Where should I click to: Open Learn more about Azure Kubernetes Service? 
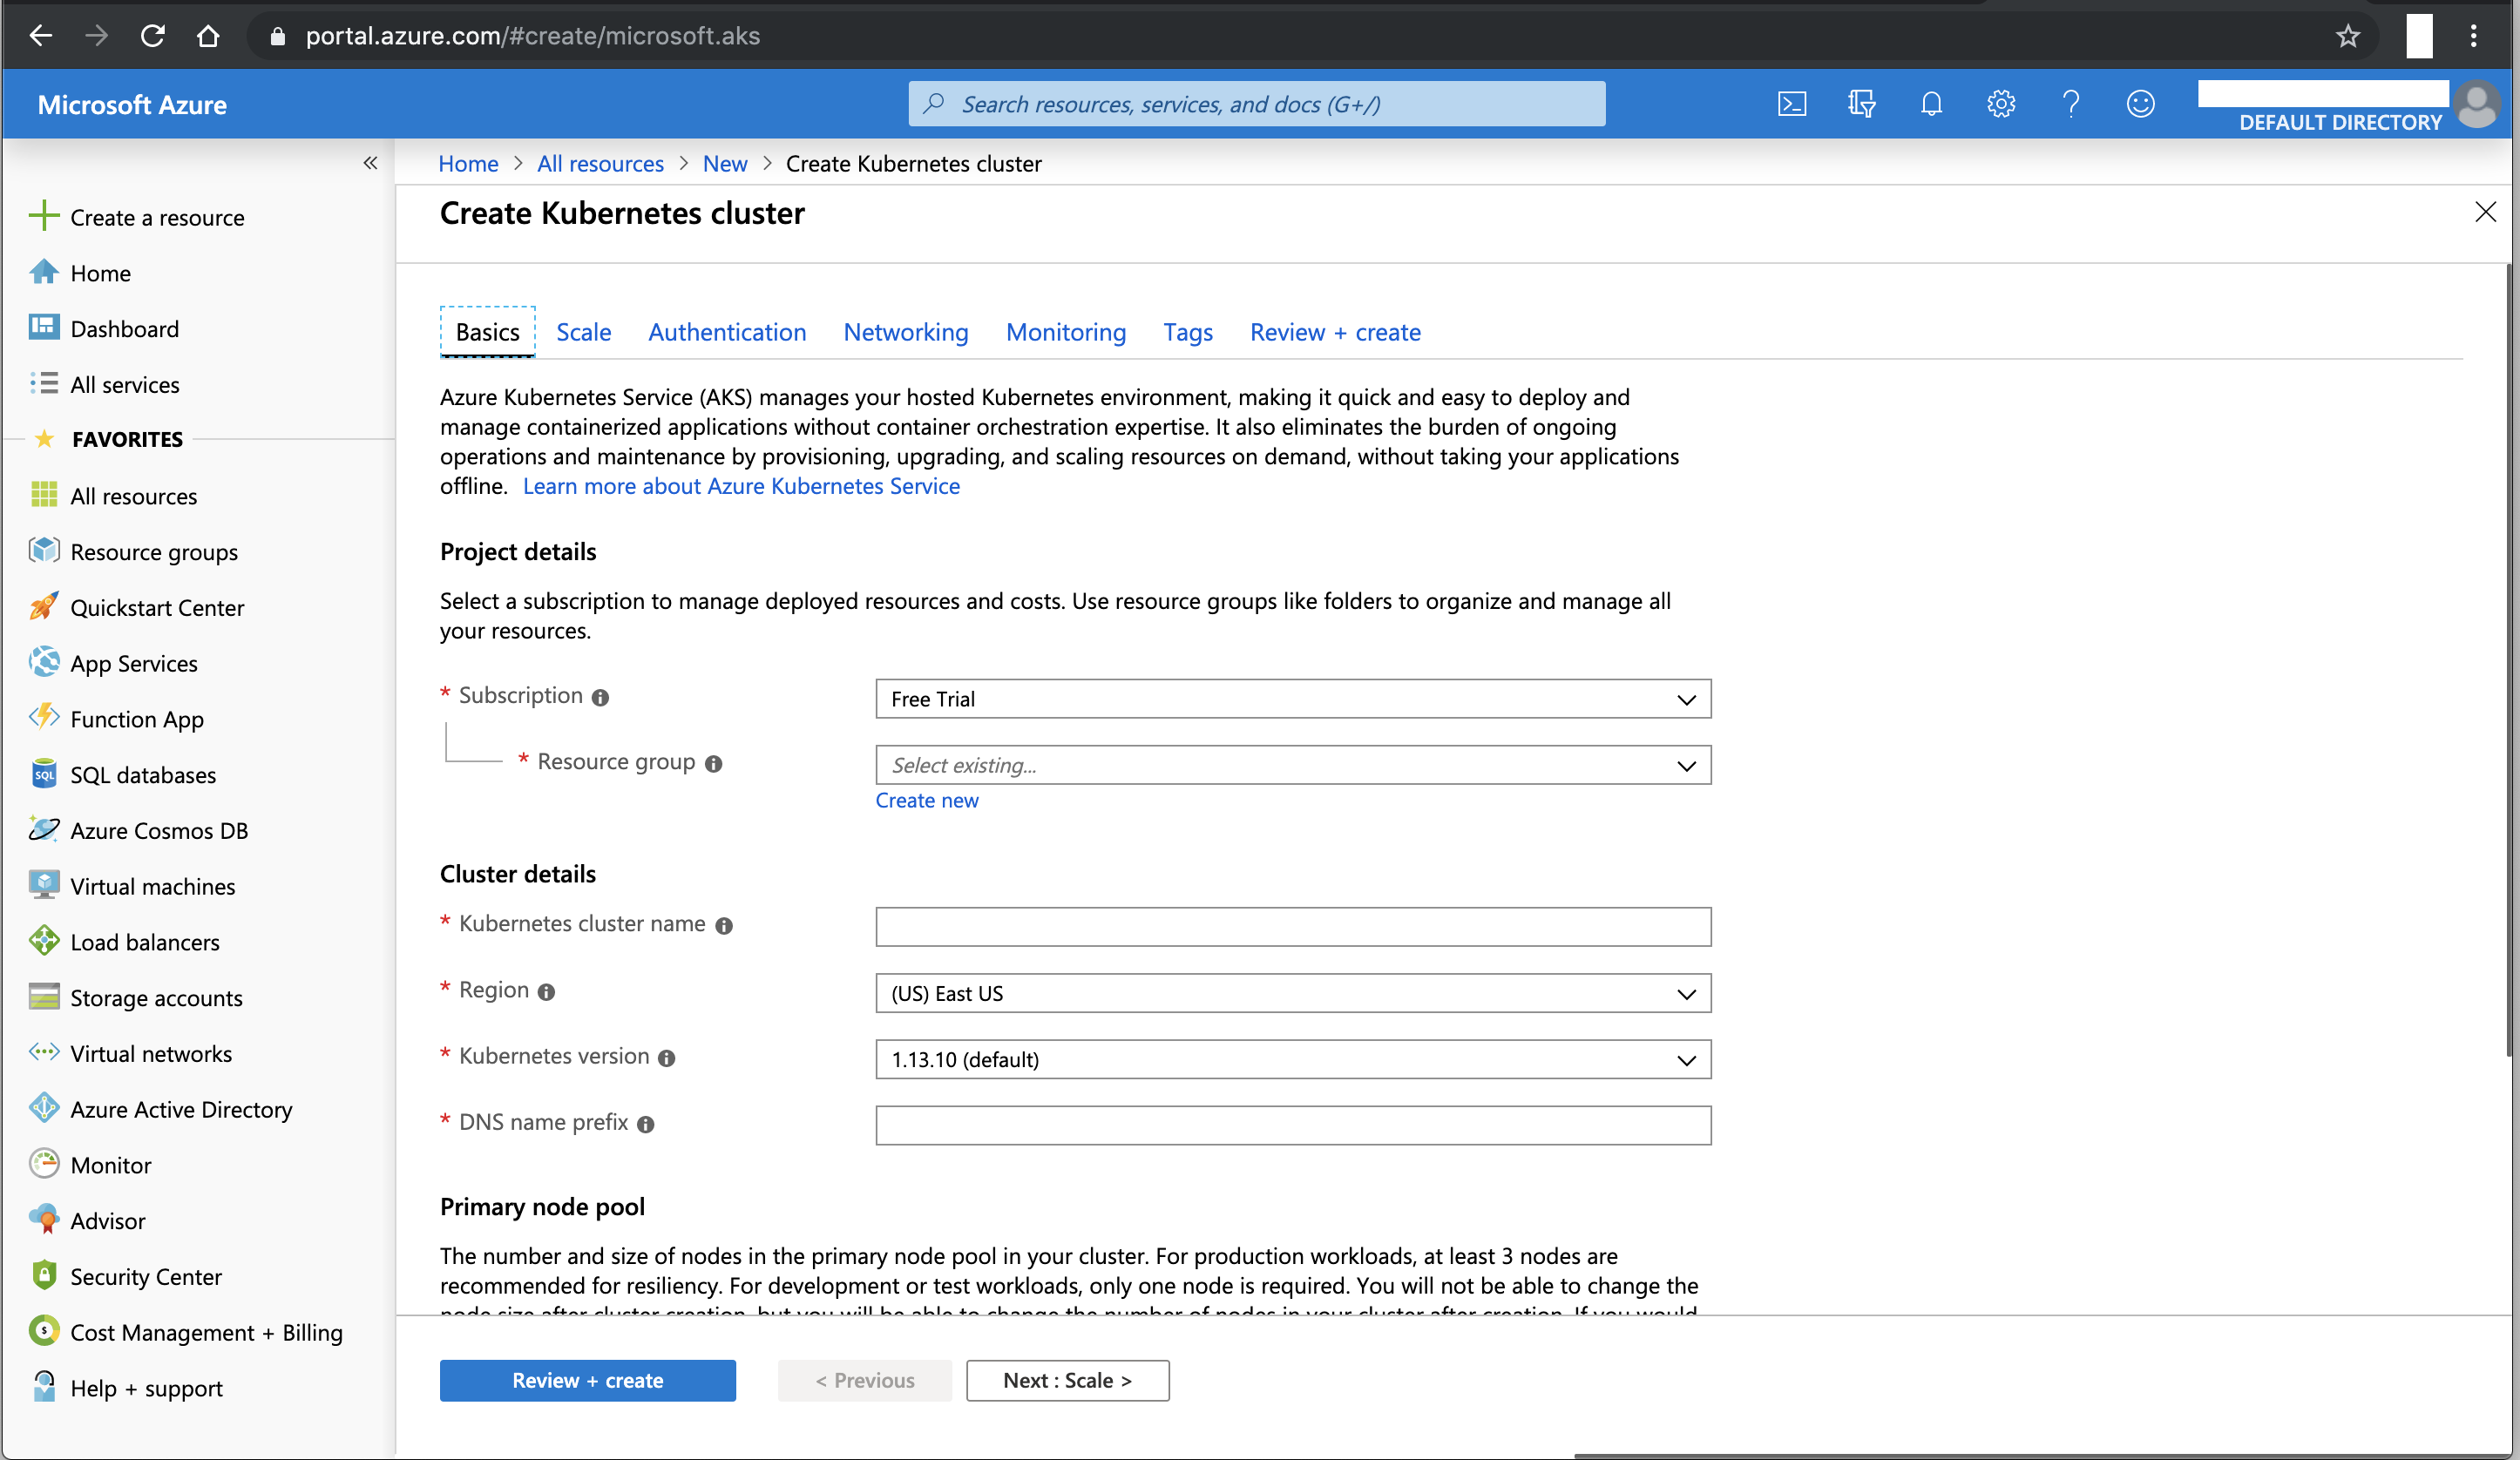point(741,486)
